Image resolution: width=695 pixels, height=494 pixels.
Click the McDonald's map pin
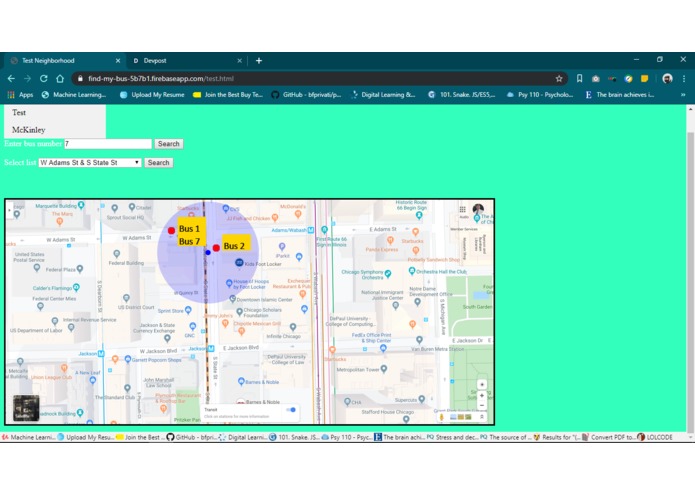coord(298,214)
